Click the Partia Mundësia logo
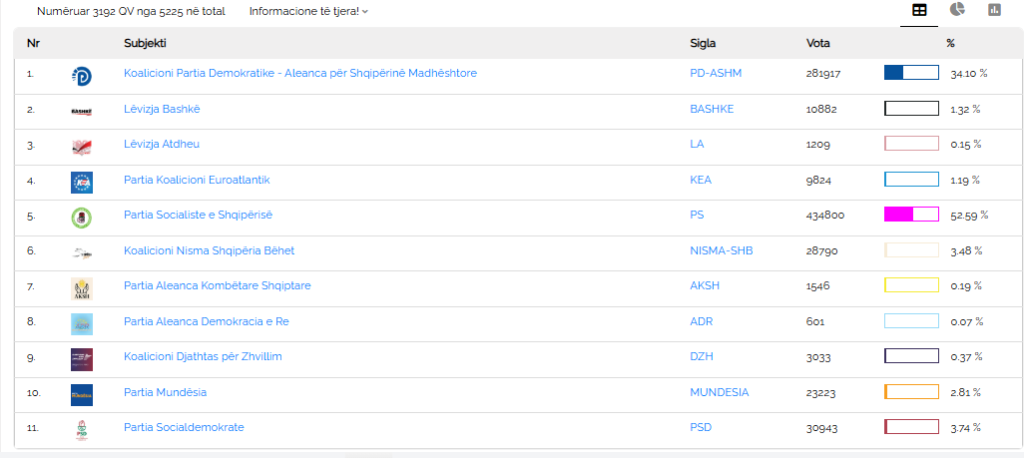 (x=82, y=395)
